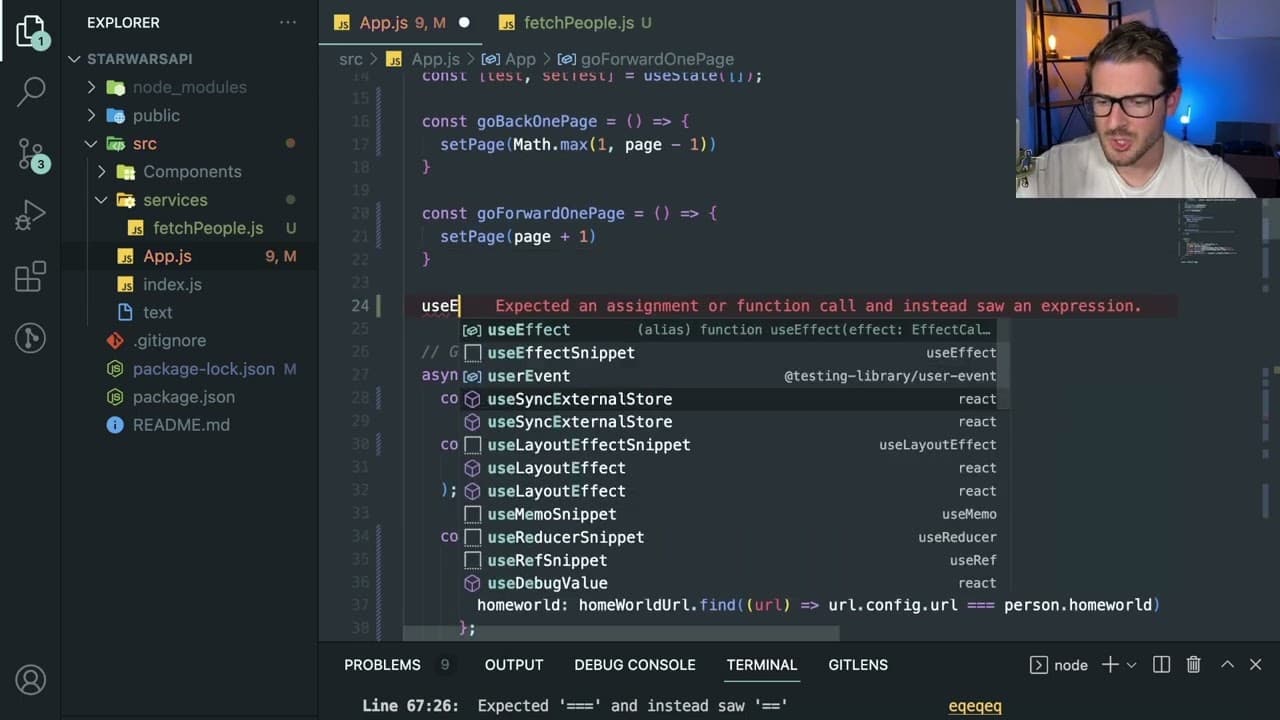Open the Search view in the activity bar
Viewport: 1280px width, 720px height.
click(31, 92)
